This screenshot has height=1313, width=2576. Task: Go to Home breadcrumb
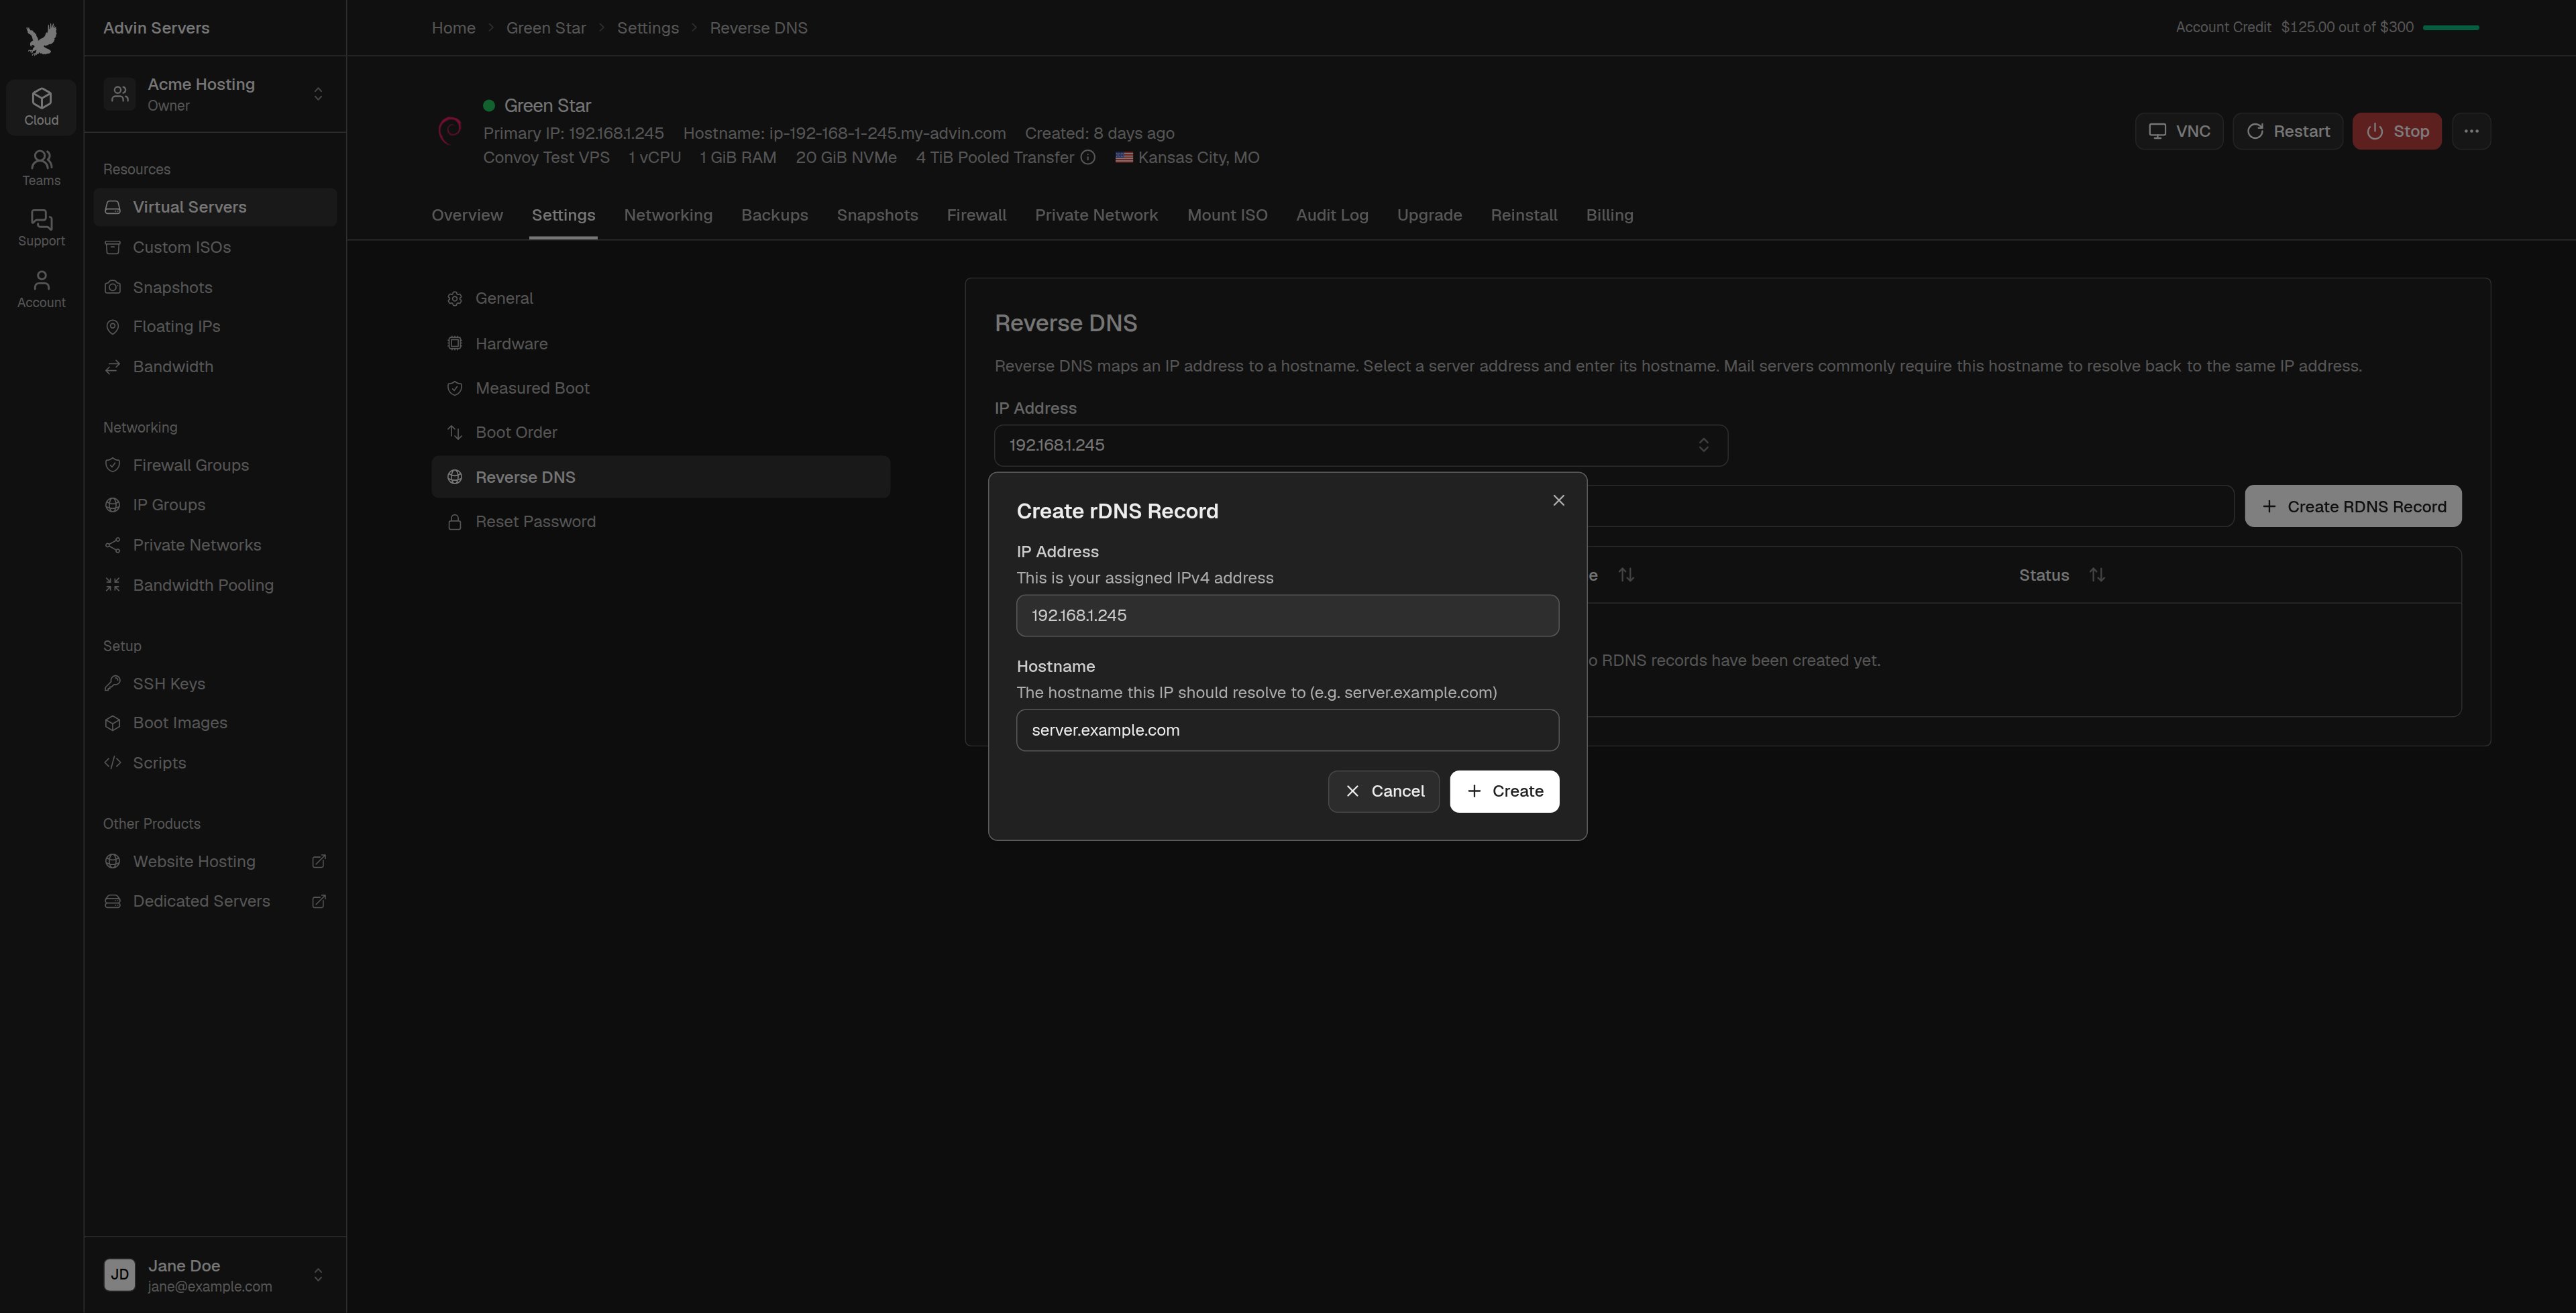[x=453, y=28]
